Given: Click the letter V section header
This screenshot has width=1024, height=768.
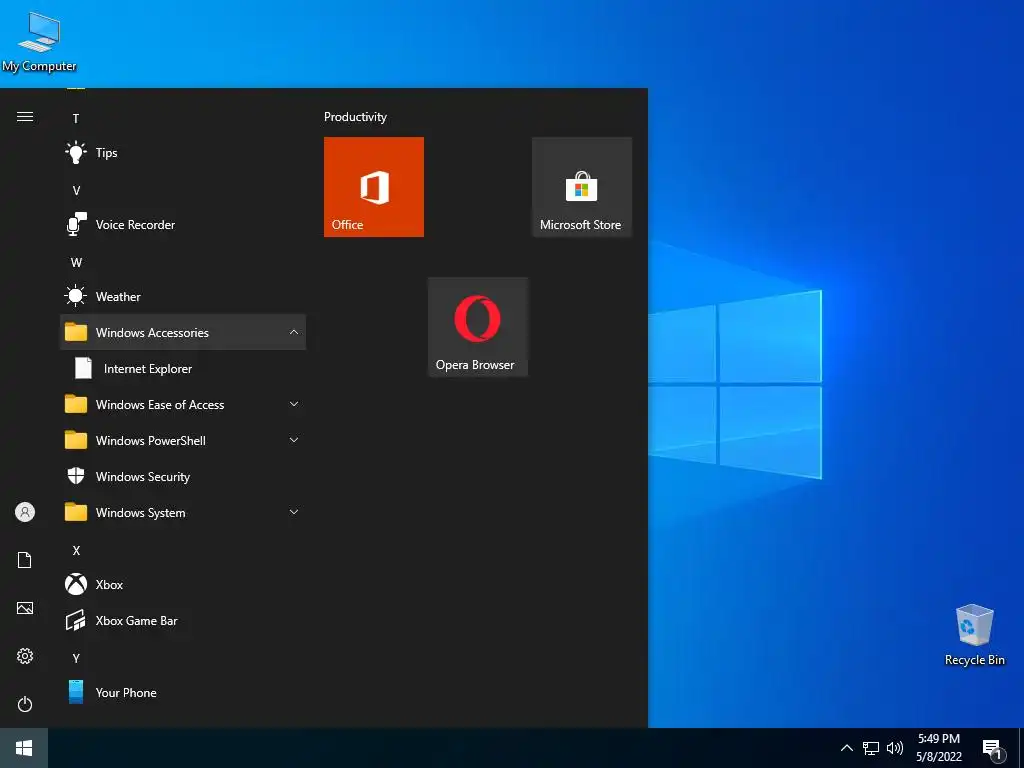Looking at the screenshot, I should click(x=76, y=191).
